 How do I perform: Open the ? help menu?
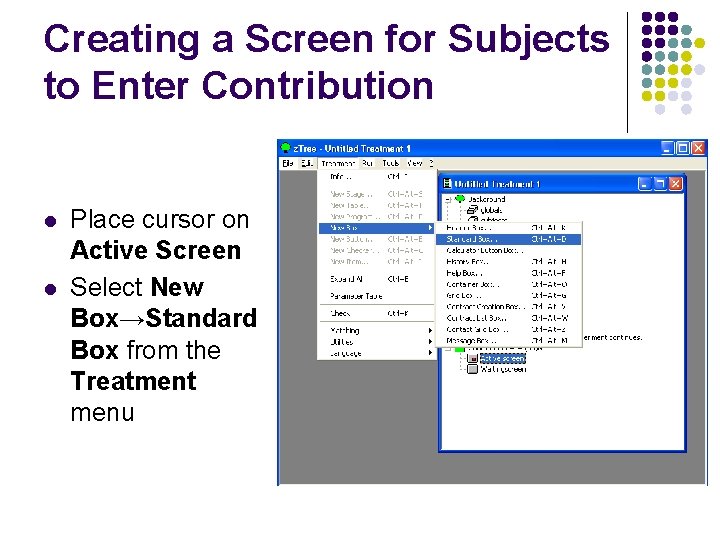[x=431, y=163]
